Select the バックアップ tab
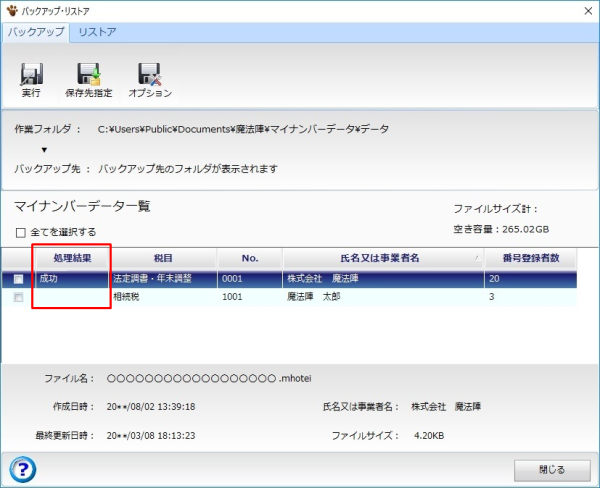This screenshot has width=600, height=488. pyautogui.click(x=36, y=32)
